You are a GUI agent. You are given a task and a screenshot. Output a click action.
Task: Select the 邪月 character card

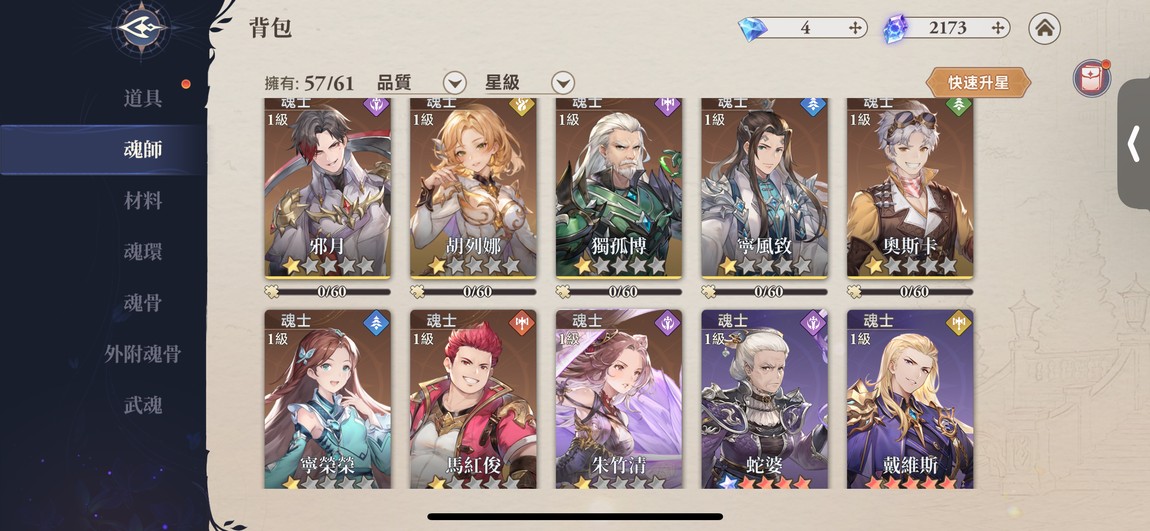328,188
